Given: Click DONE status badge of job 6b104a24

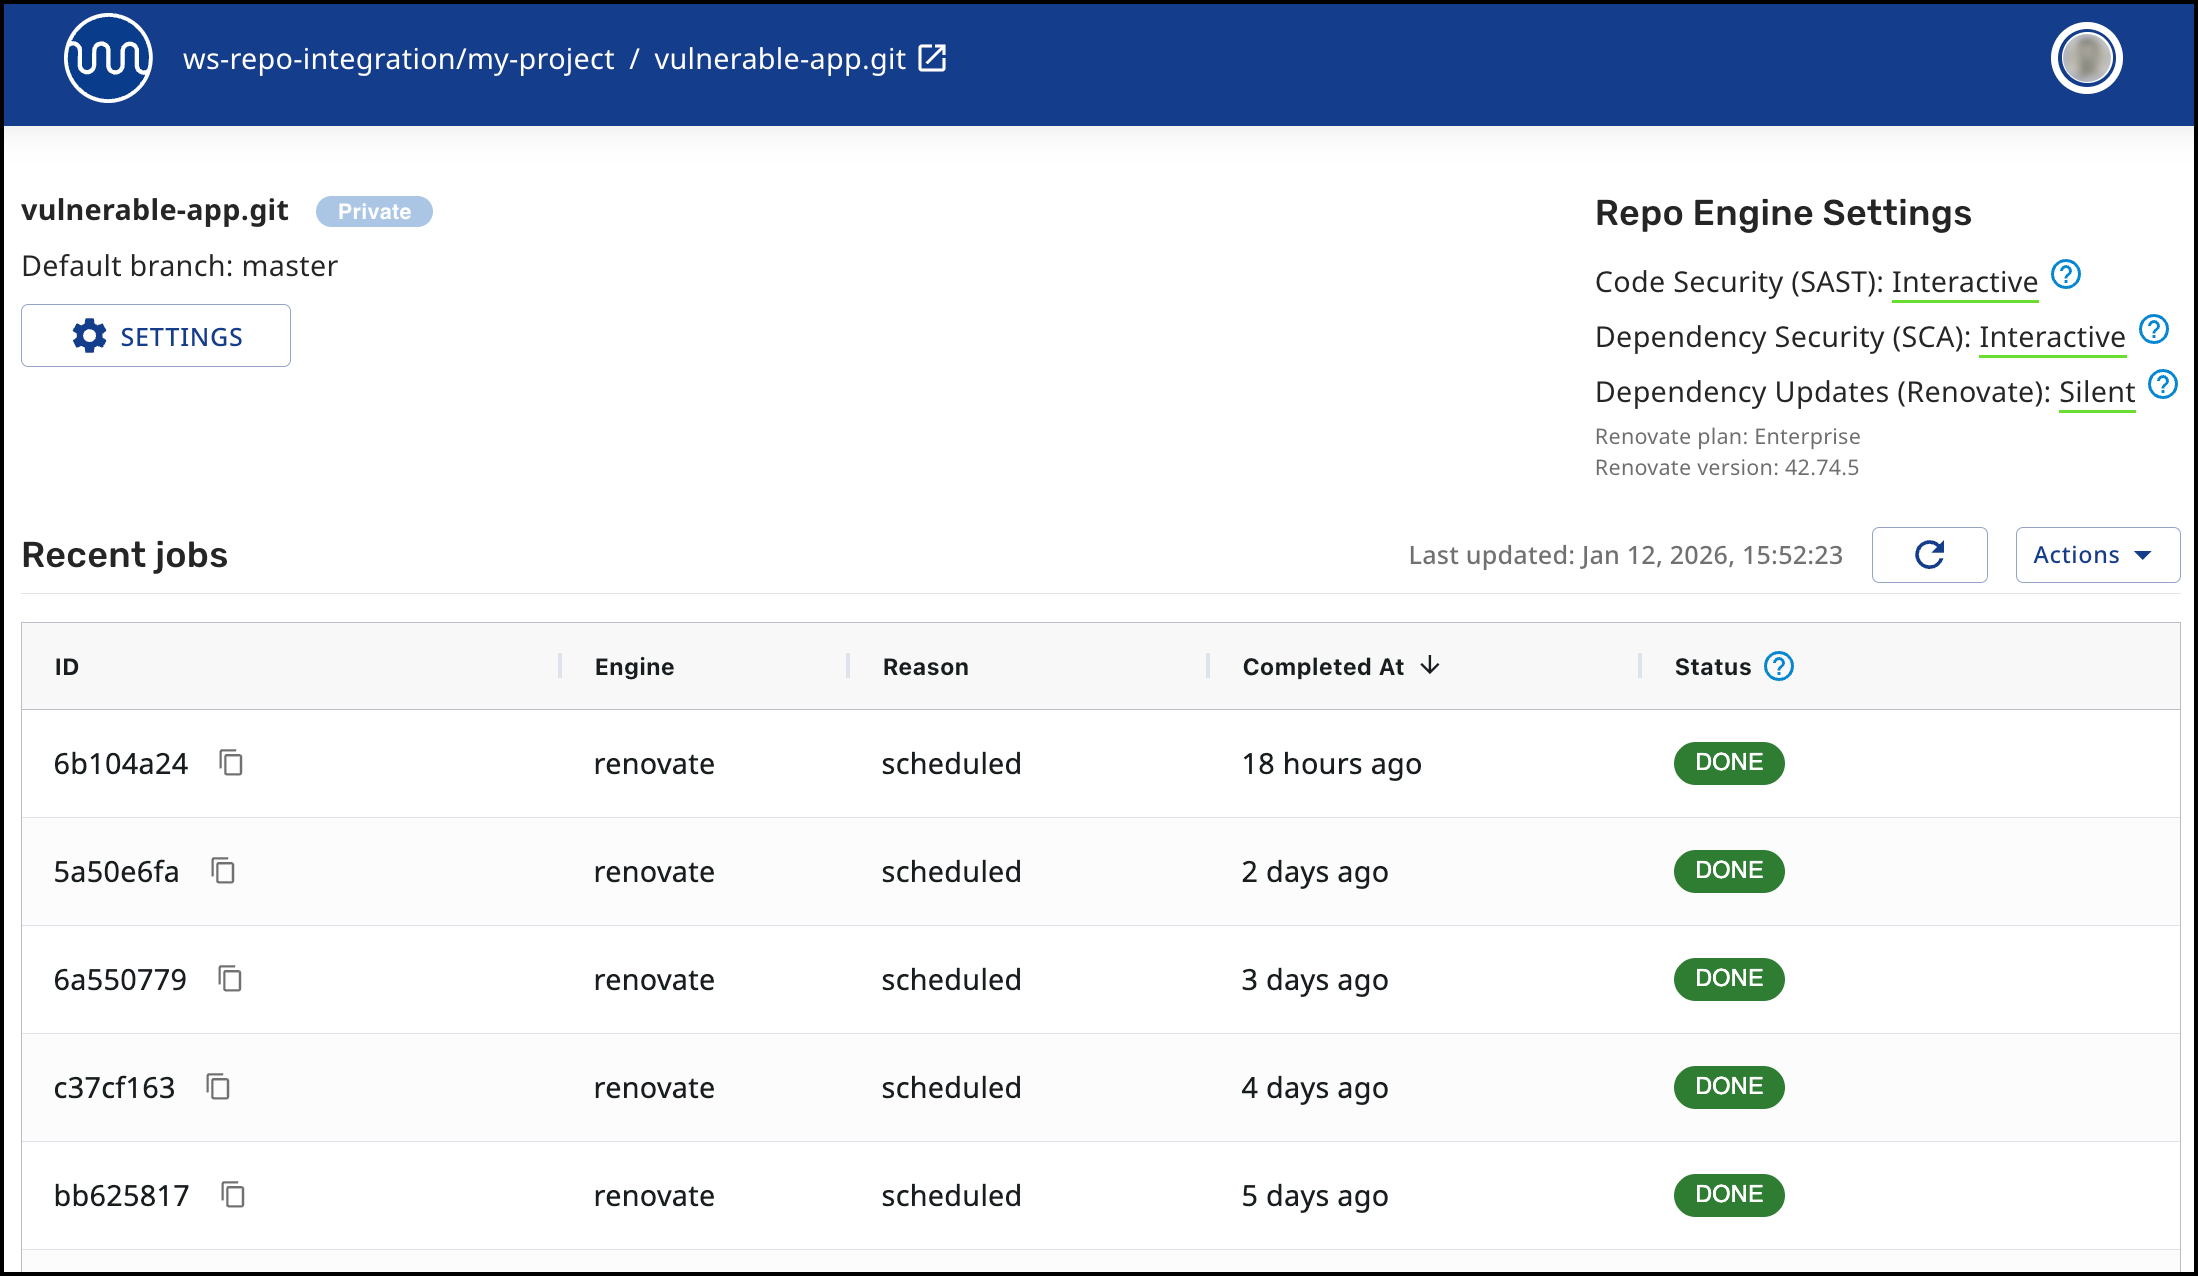Looking at the screenshot, I should 1728,763.
